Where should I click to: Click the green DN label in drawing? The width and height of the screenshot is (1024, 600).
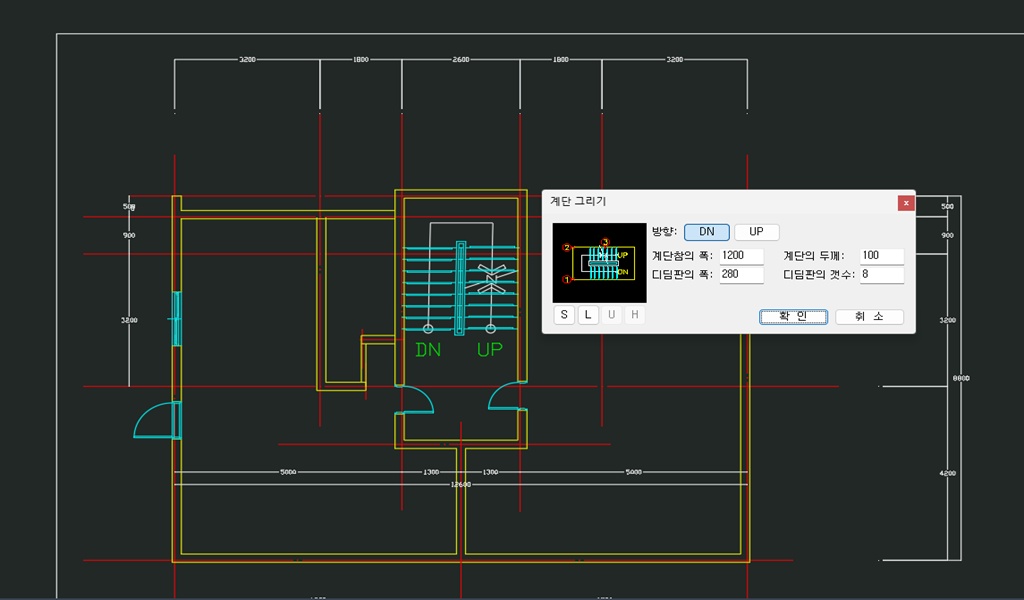(x=428, y=350)
